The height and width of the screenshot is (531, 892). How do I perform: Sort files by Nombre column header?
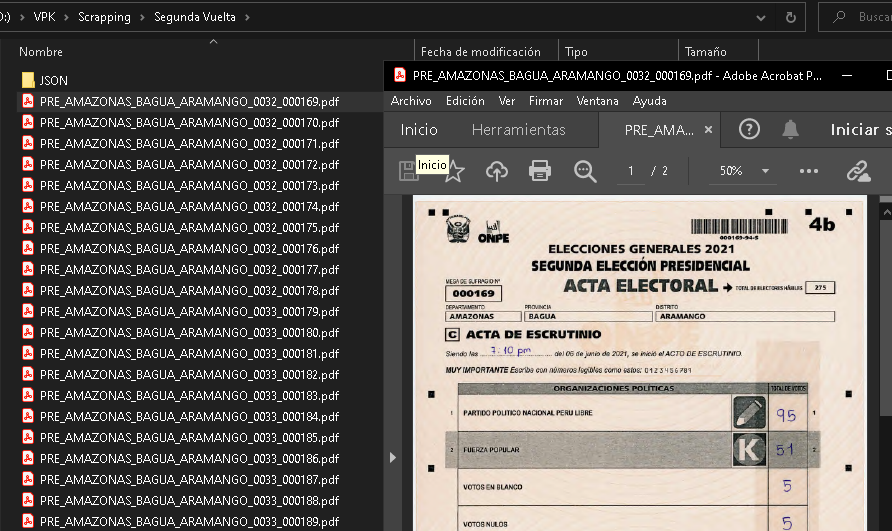(41, 52)
